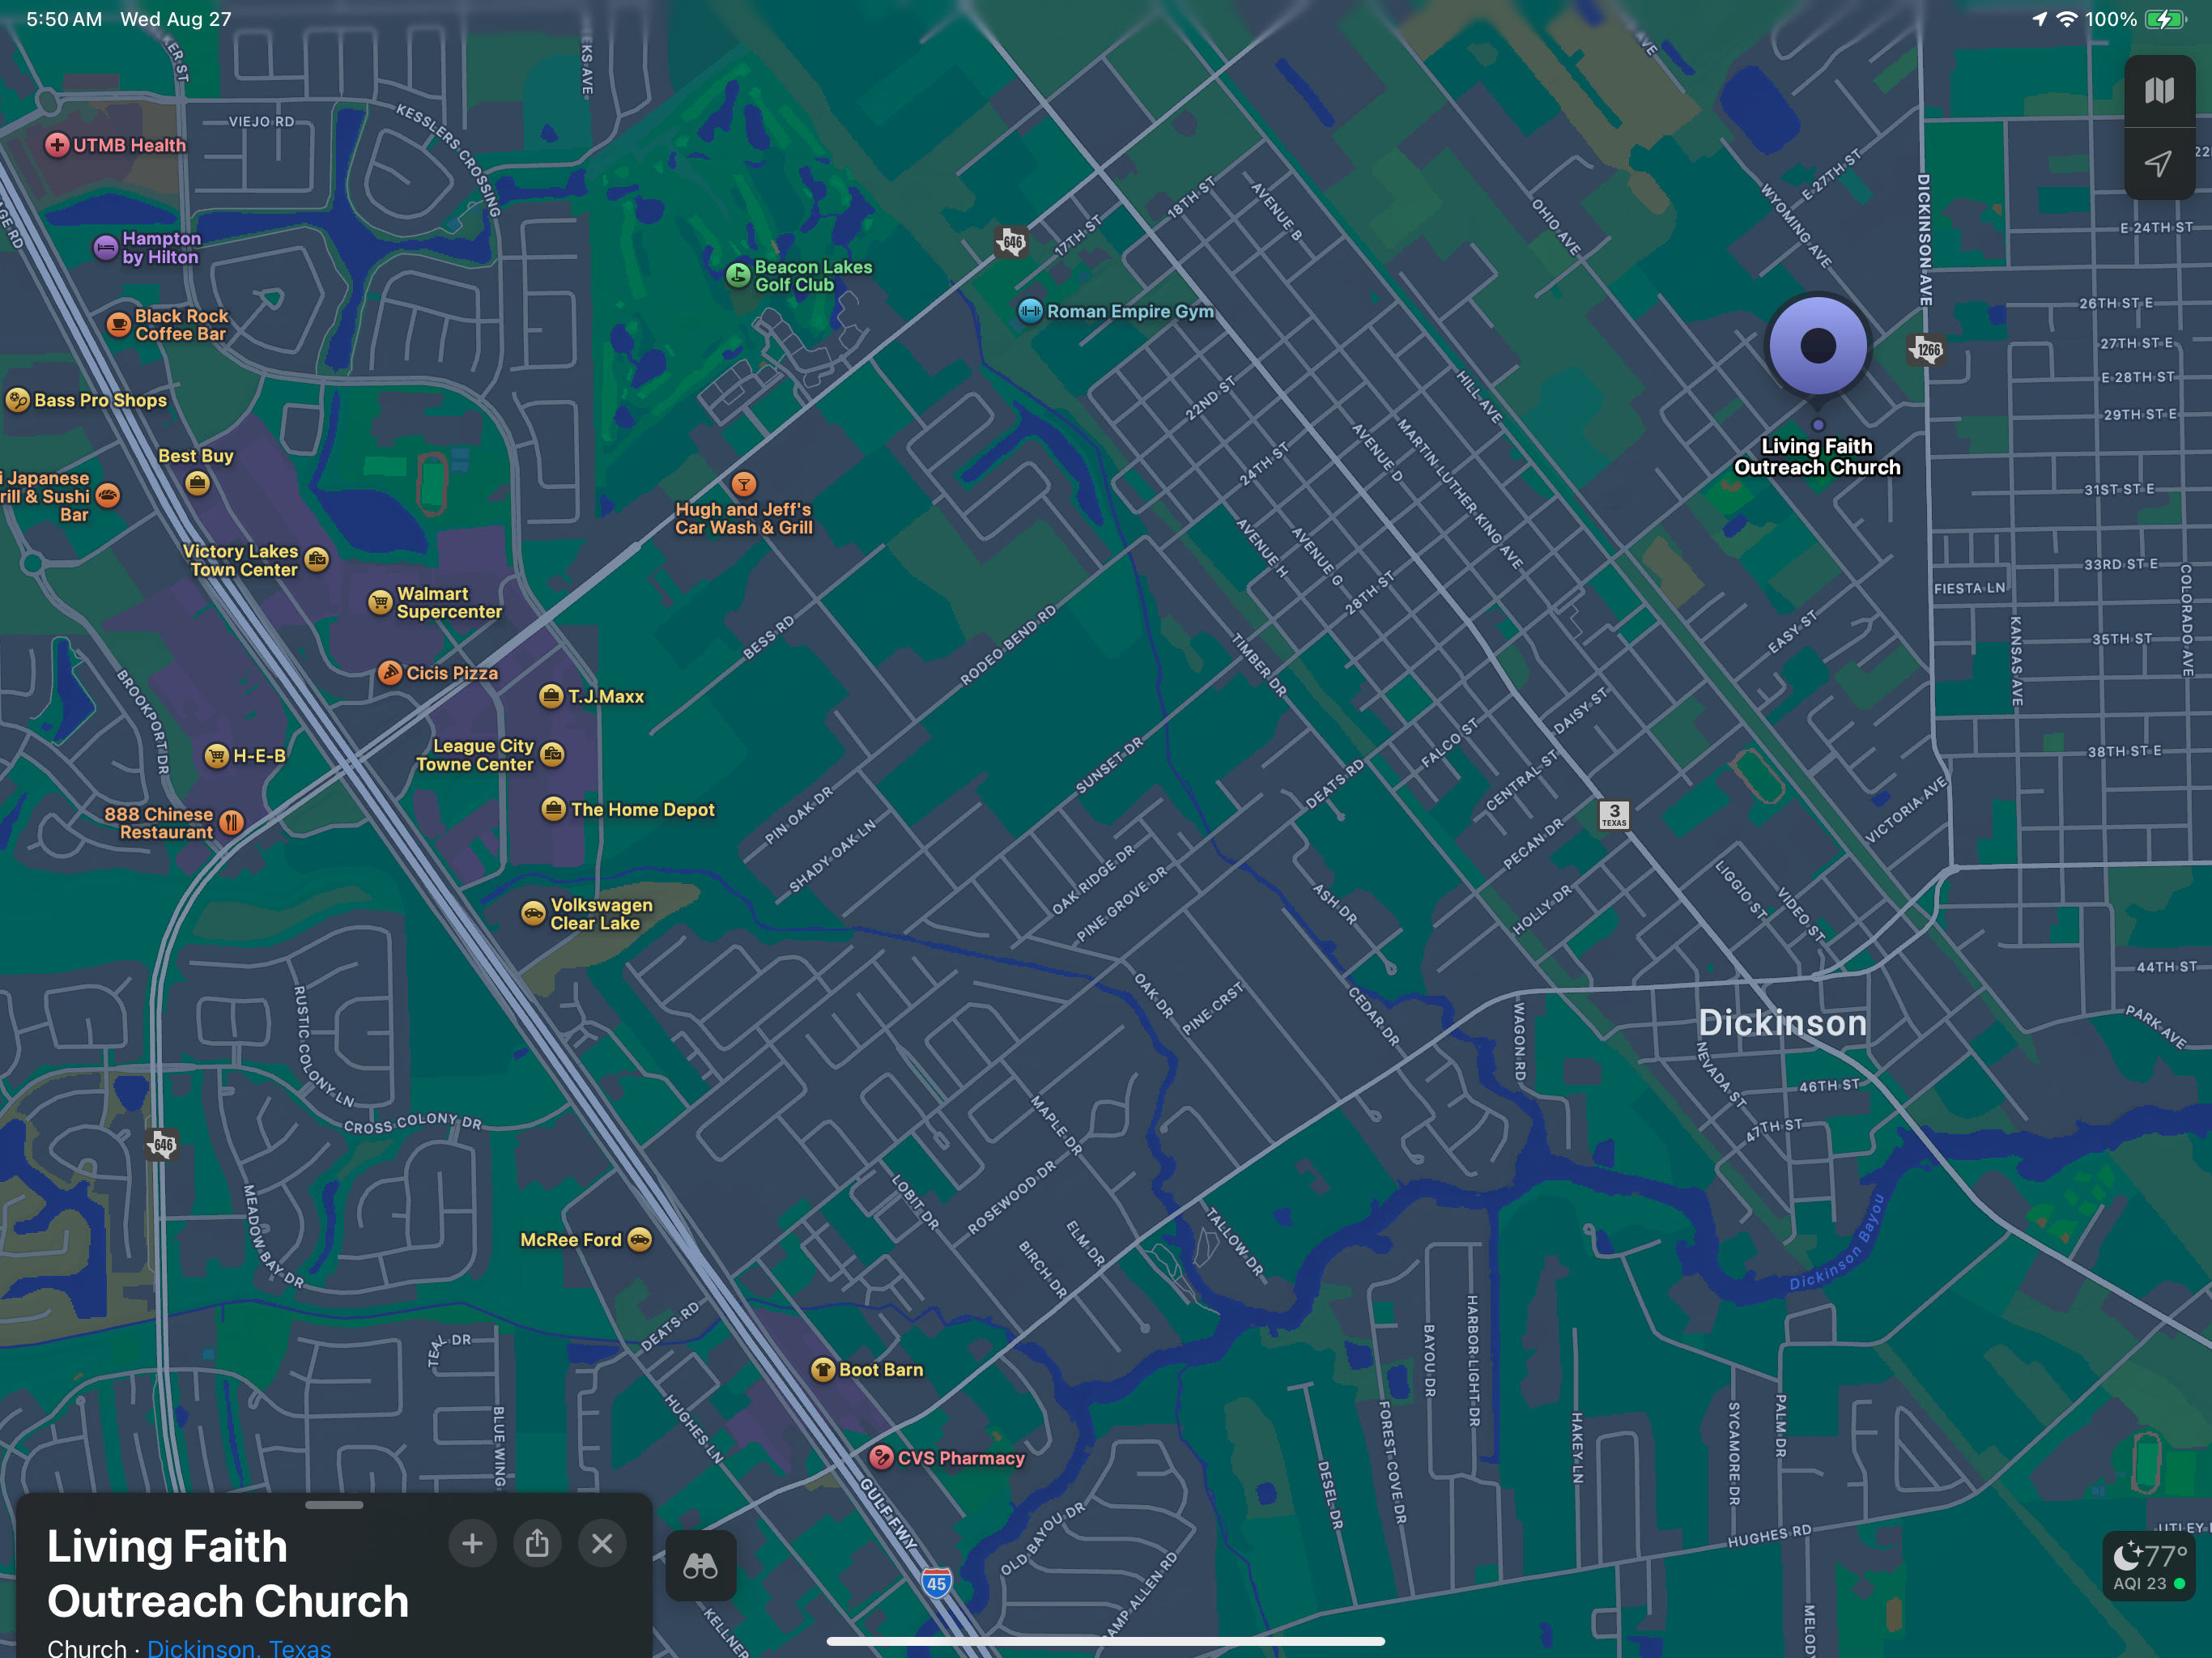Select UTMB Health map marker
This screenshot has height=1658, width=2212.
coord(57,145)
